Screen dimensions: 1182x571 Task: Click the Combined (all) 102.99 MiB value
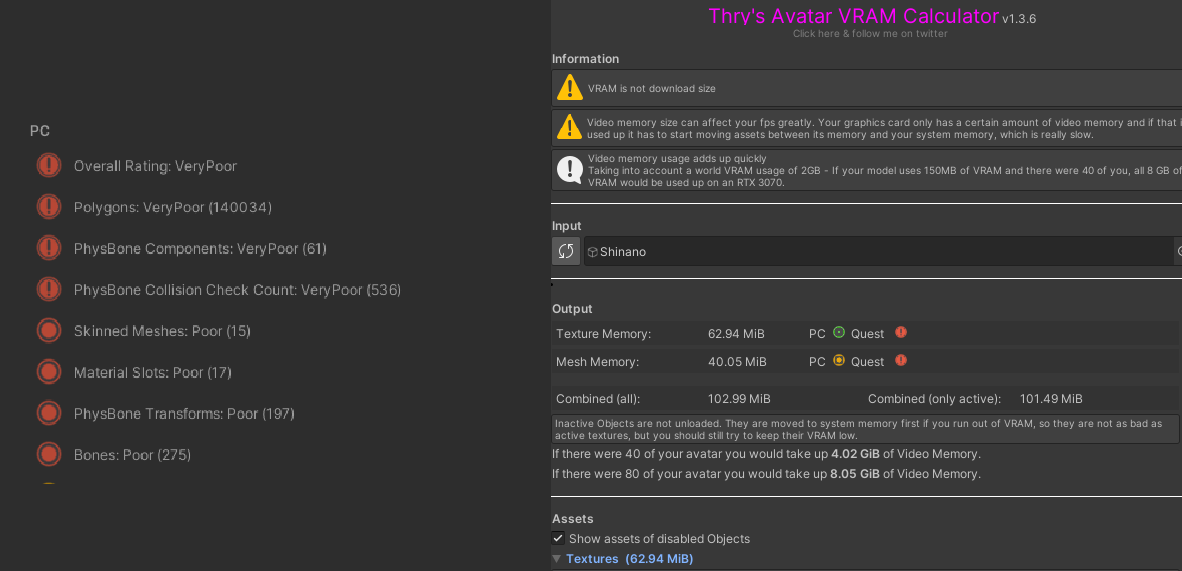(x=739, y=399)
